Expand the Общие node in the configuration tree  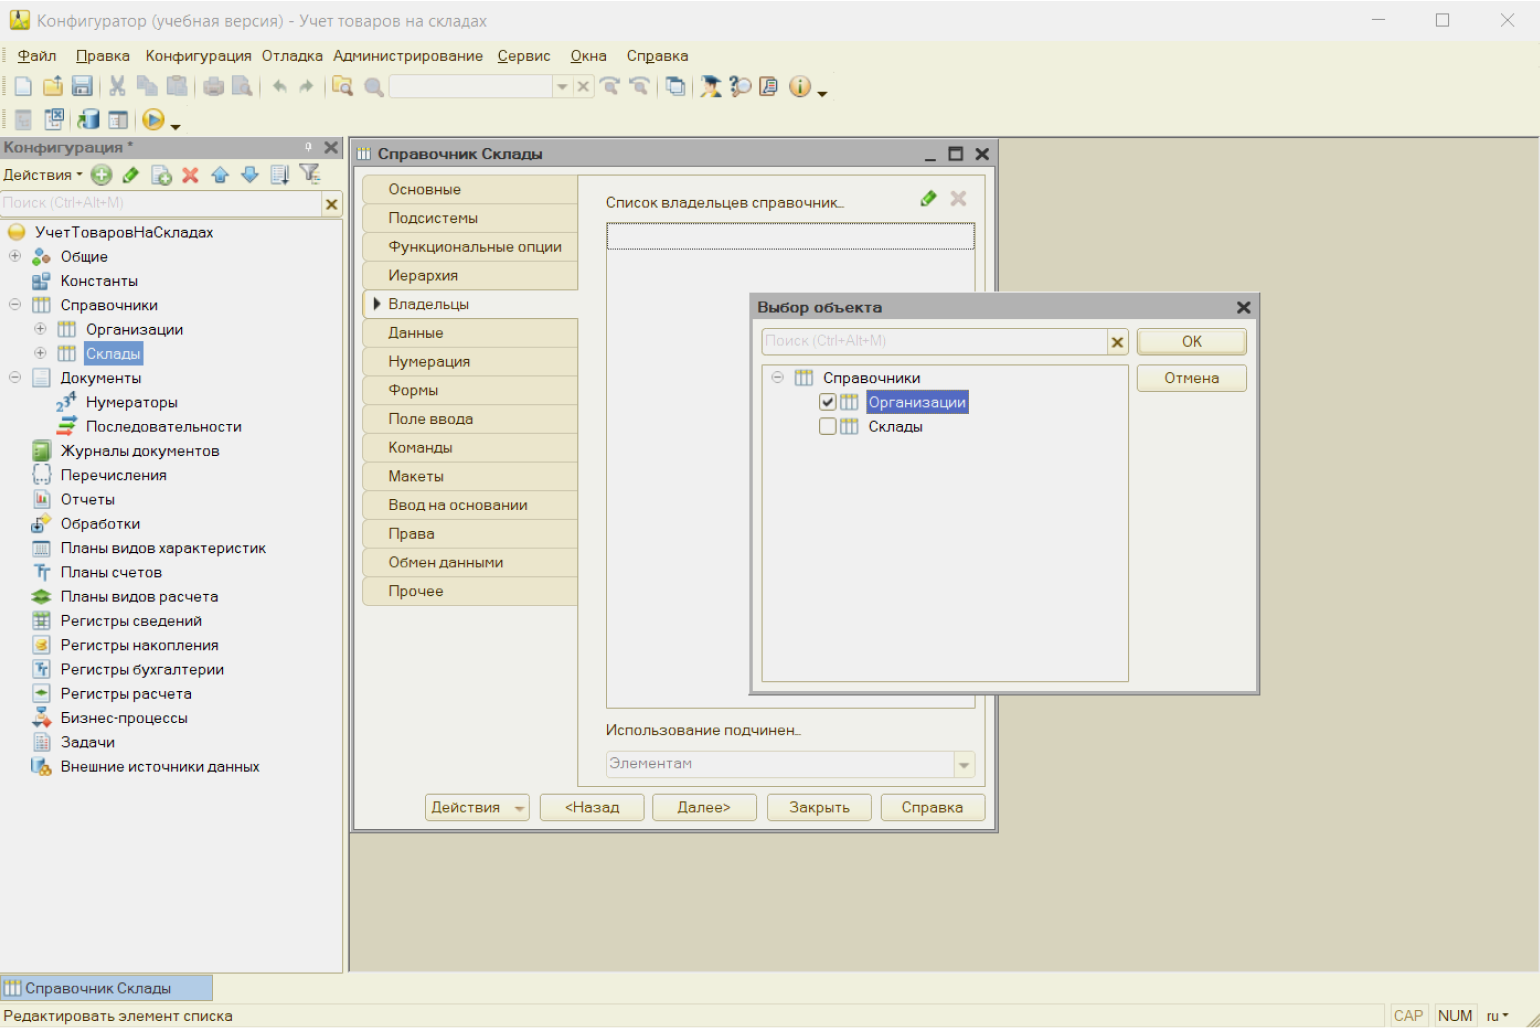pos(15,256)
